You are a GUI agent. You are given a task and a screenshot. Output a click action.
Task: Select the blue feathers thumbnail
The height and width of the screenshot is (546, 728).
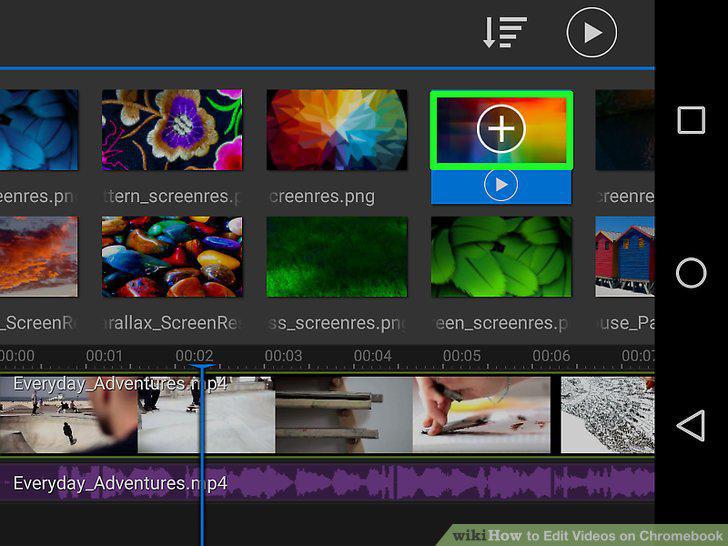click(39, 130)
